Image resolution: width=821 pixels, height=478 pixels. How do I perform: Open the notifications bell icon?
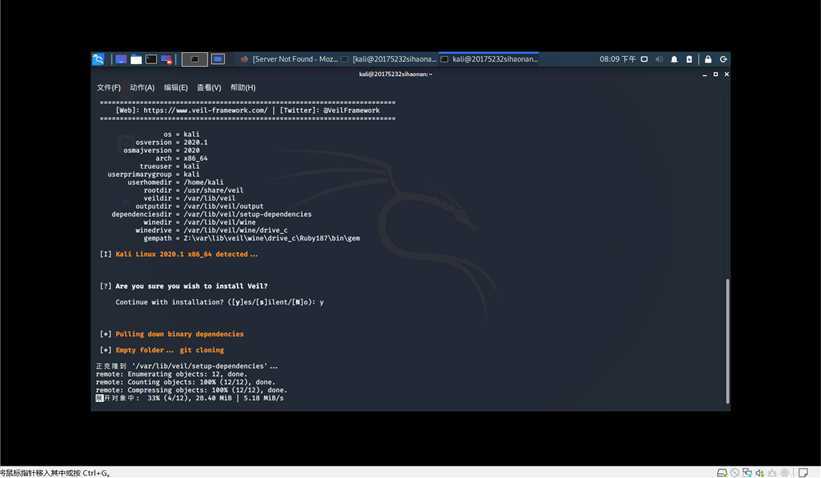pos(674,59)
